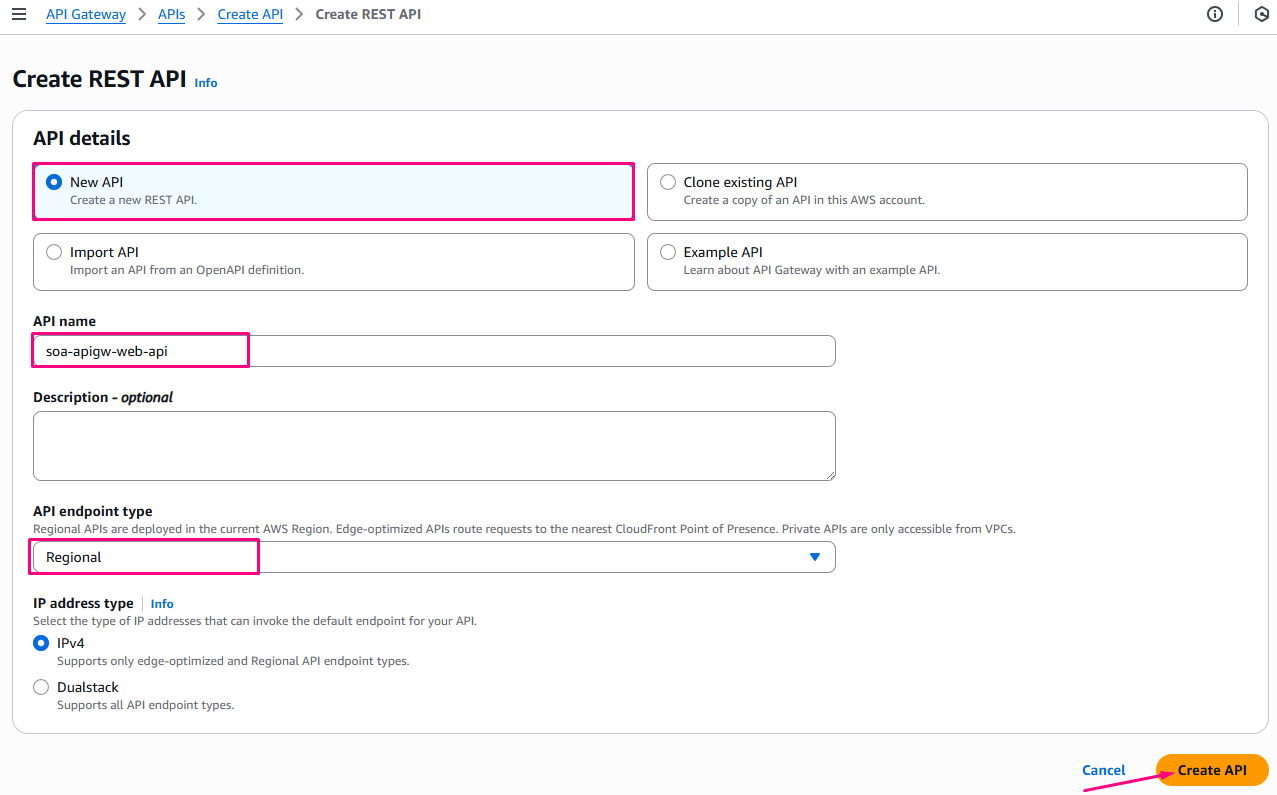Viewport: 1277px width, 795px height.
Task: Focus the Description text area
Action: point(433,445)
